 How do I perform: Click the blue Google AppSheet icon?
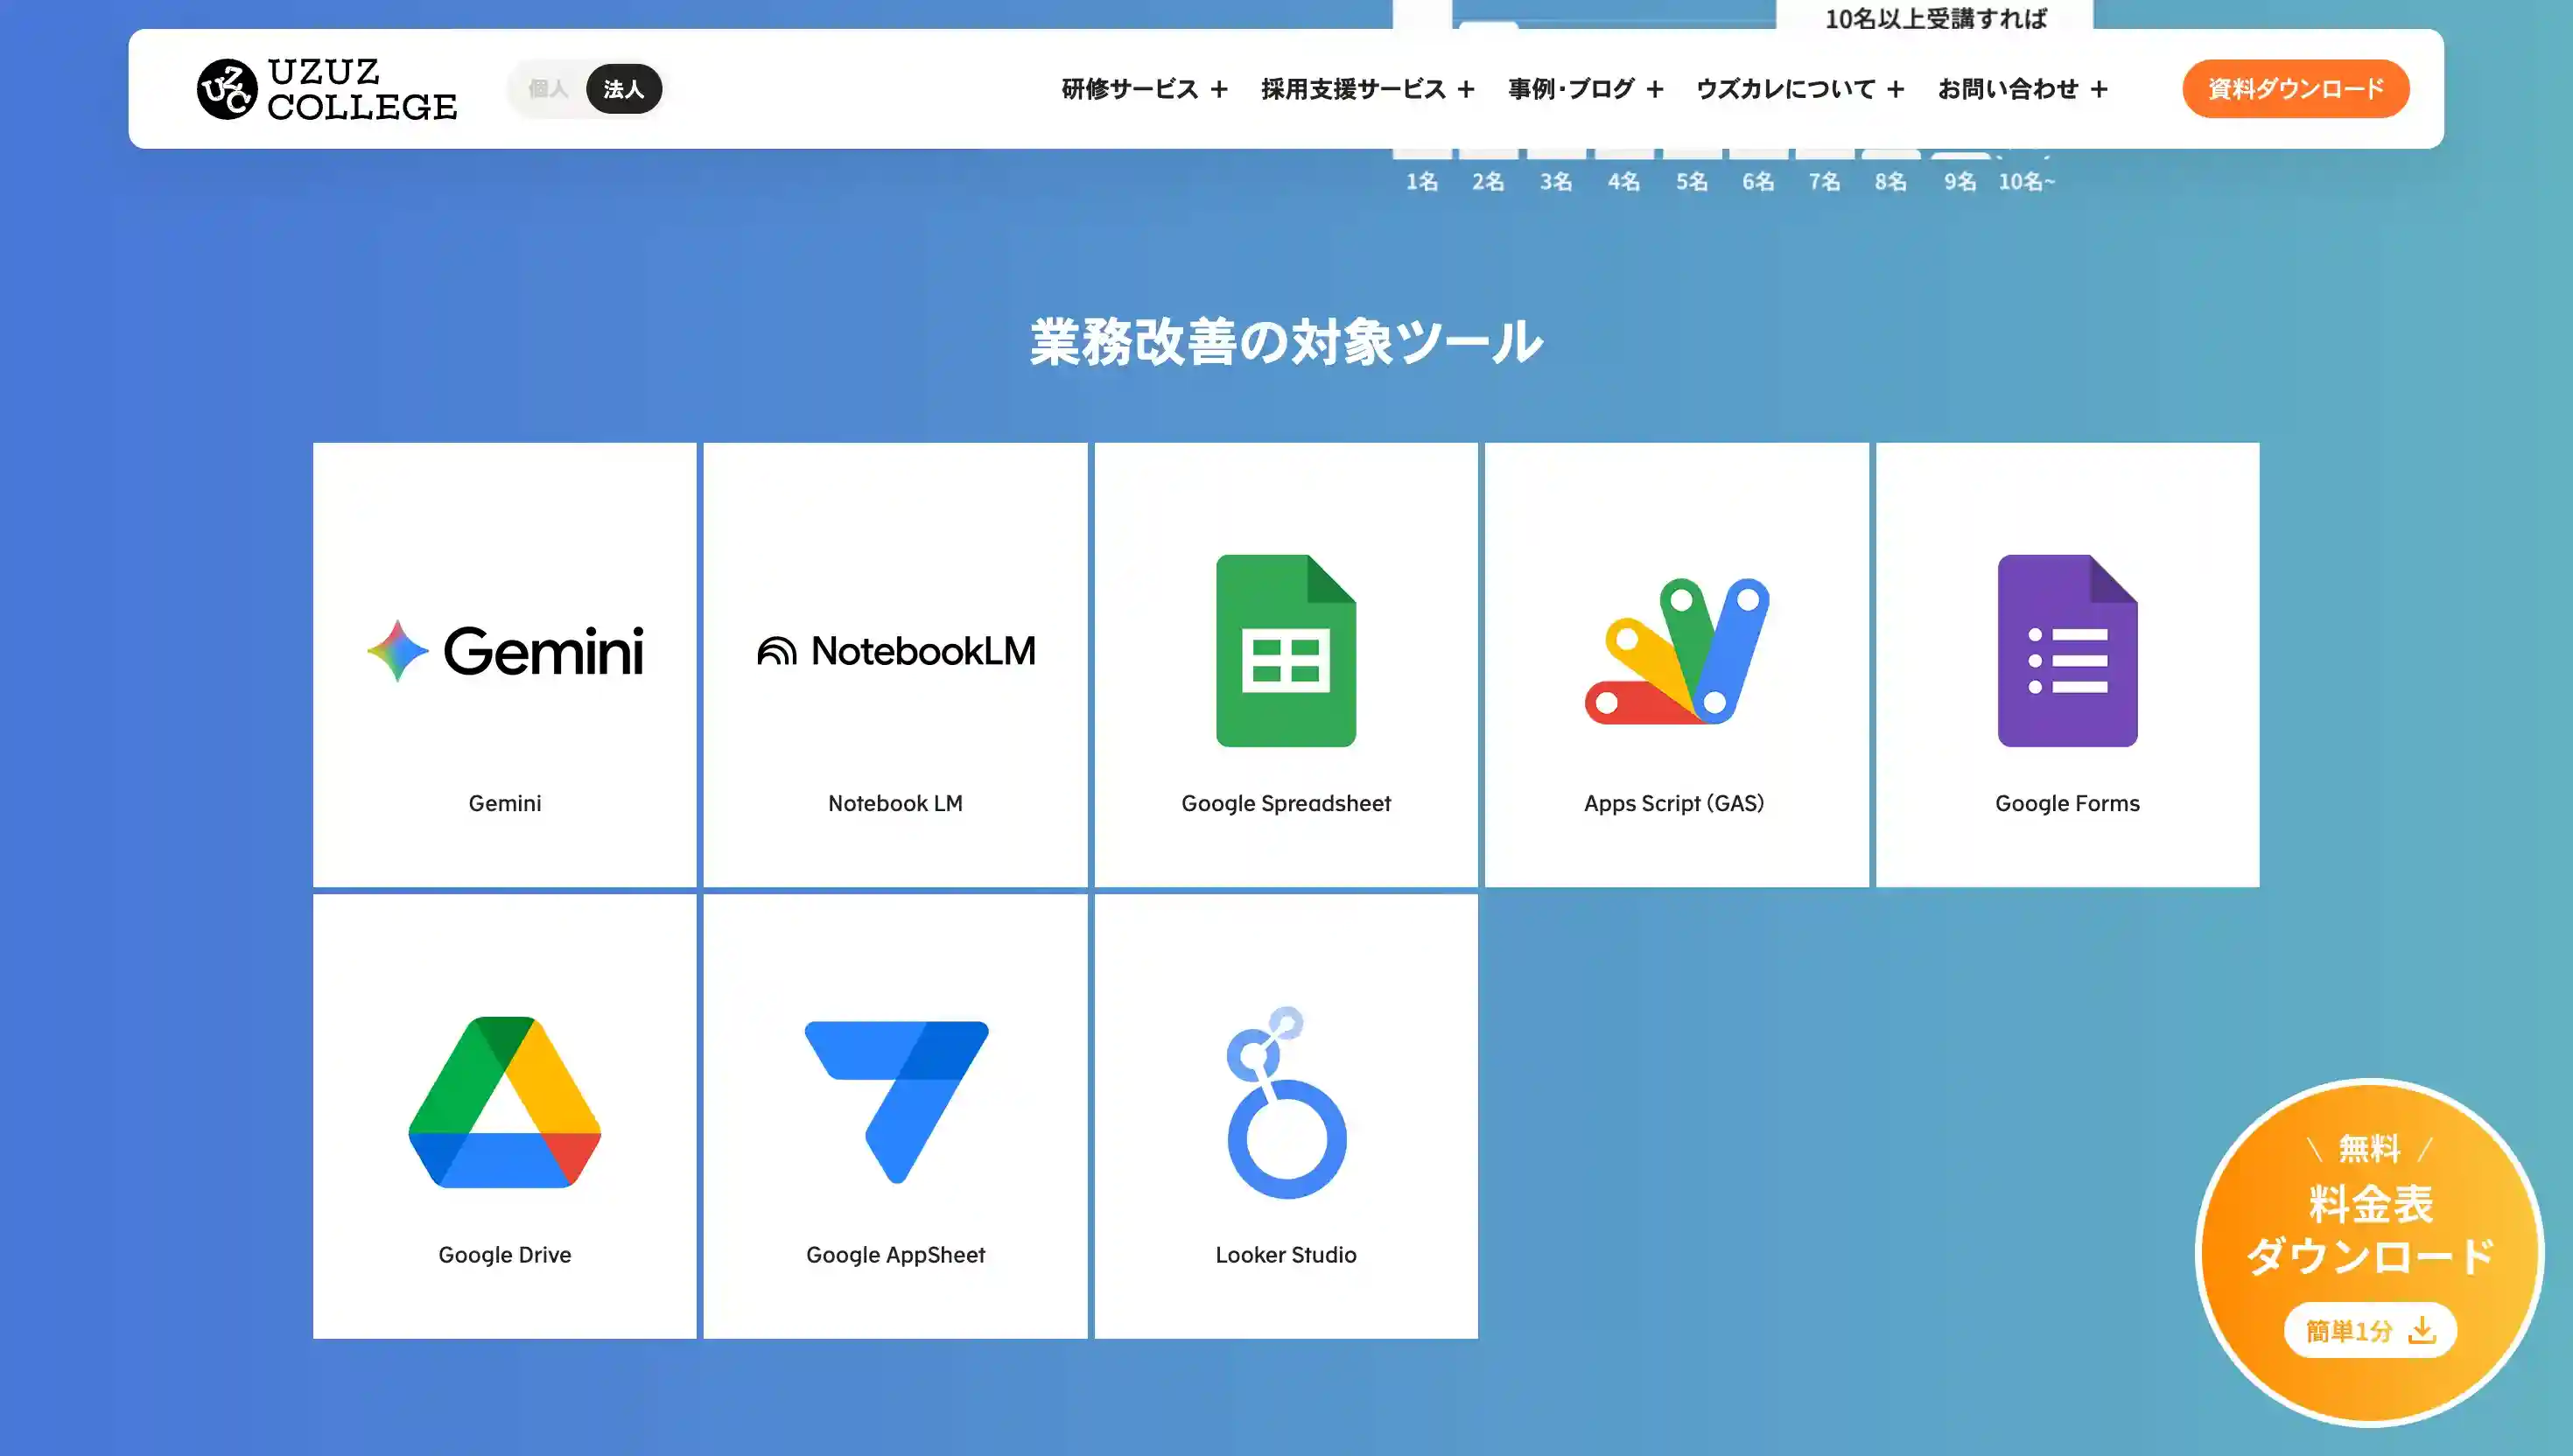pyautogui.click(x=896, y=1102)
